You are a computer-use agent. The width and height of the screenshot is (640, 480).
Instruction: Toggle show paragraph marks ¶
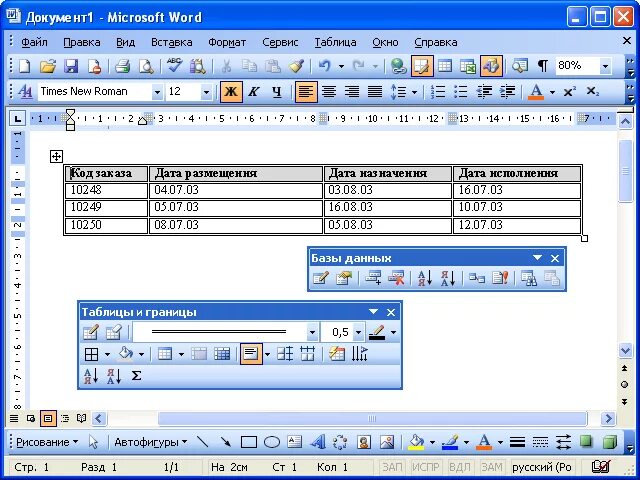(x=542, y=66)
